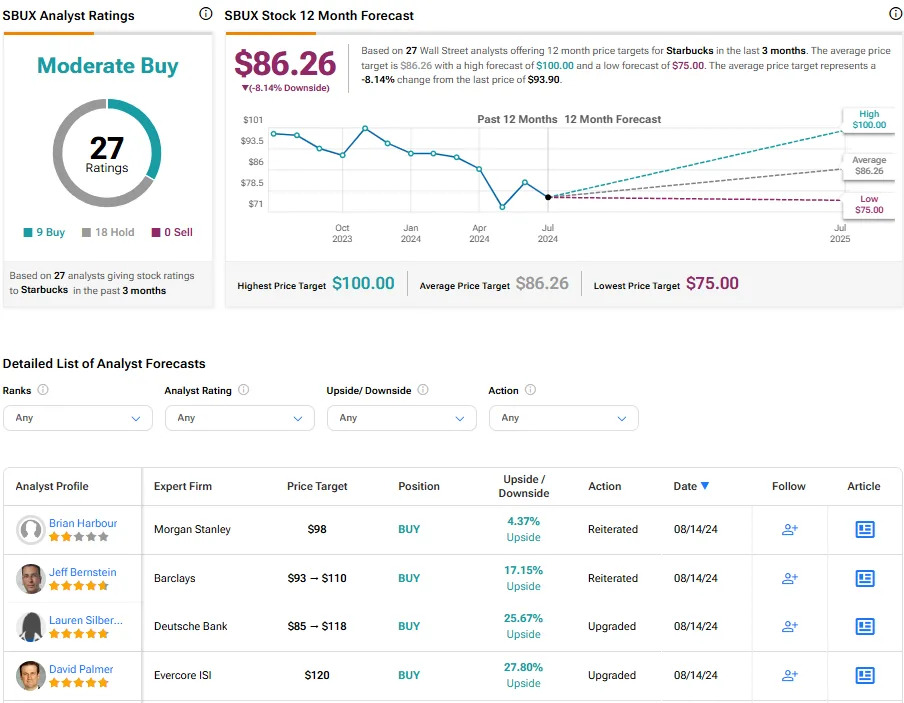Click the Jul 2024 black chart data point
904x703 pixels.
click(548, 197)
